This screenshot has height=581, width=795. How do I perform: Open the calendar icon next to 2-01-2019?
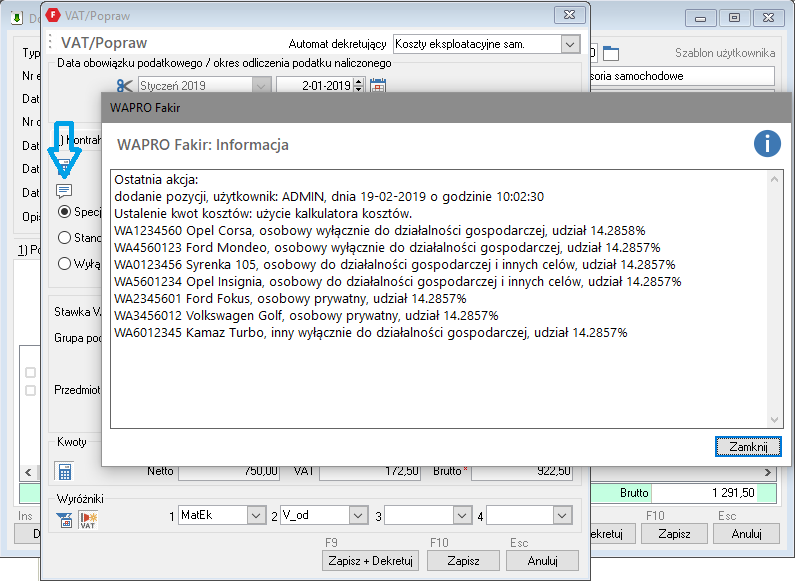point(378,86)
